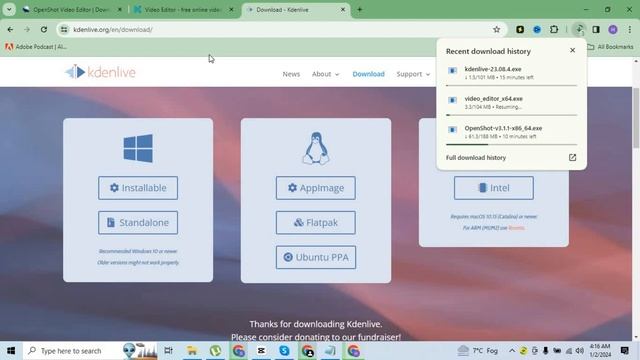Open the Extensions puzzle-piece icon
The width and height of the screenshot is (640, 360).
[x=554, y=29]
